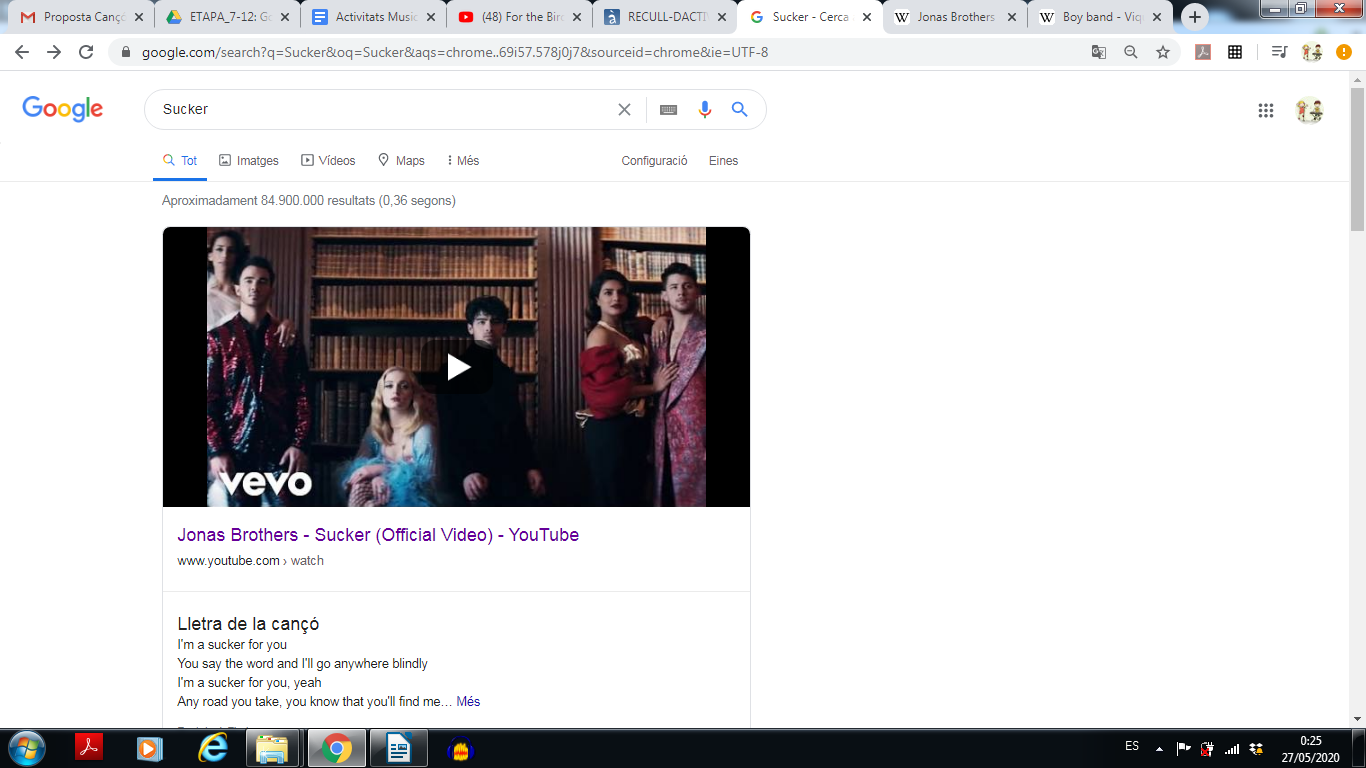Switch to LibreOffice Writer in taskbar

398,748
